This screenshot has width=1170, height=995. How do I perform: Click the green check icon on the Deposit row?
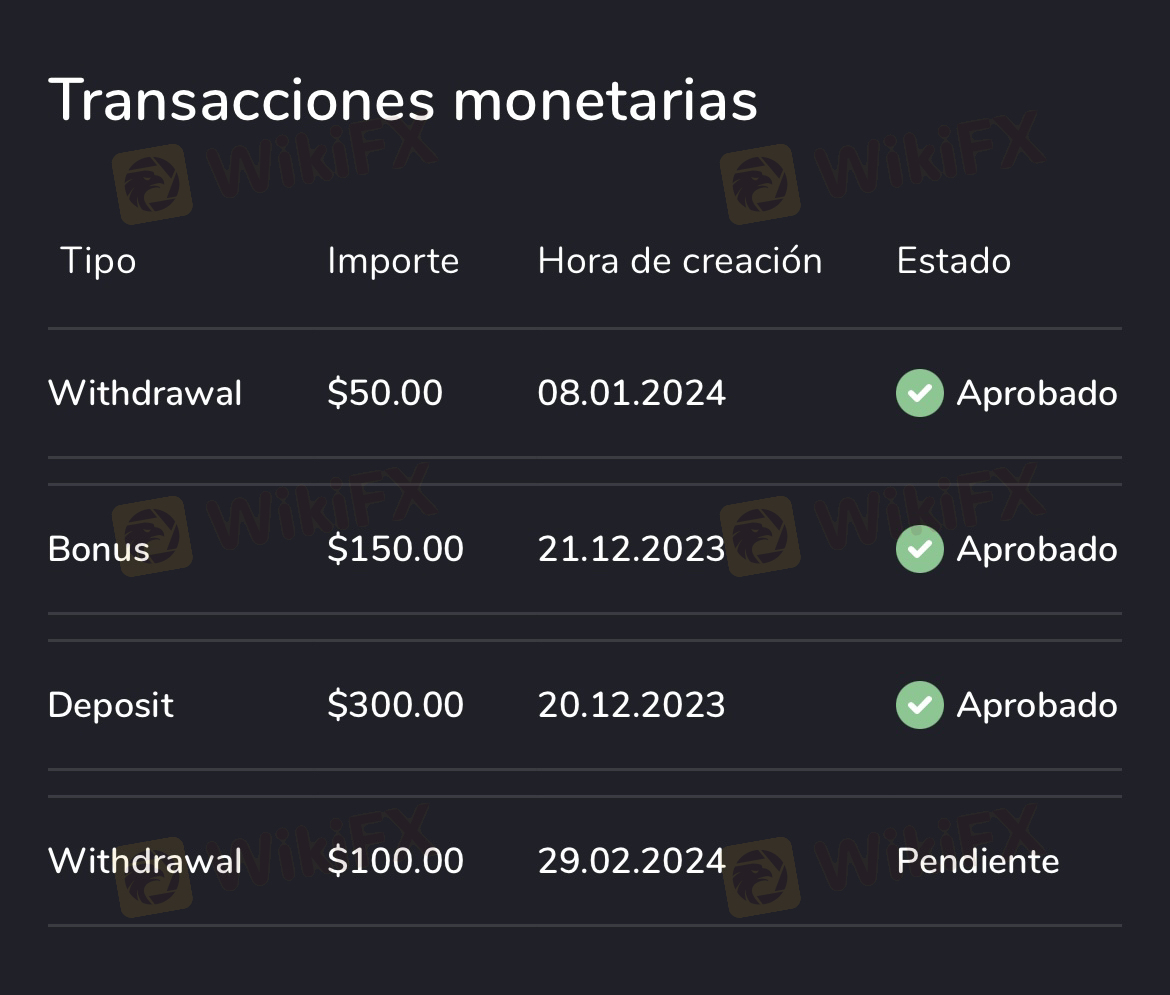pos(919,705)
